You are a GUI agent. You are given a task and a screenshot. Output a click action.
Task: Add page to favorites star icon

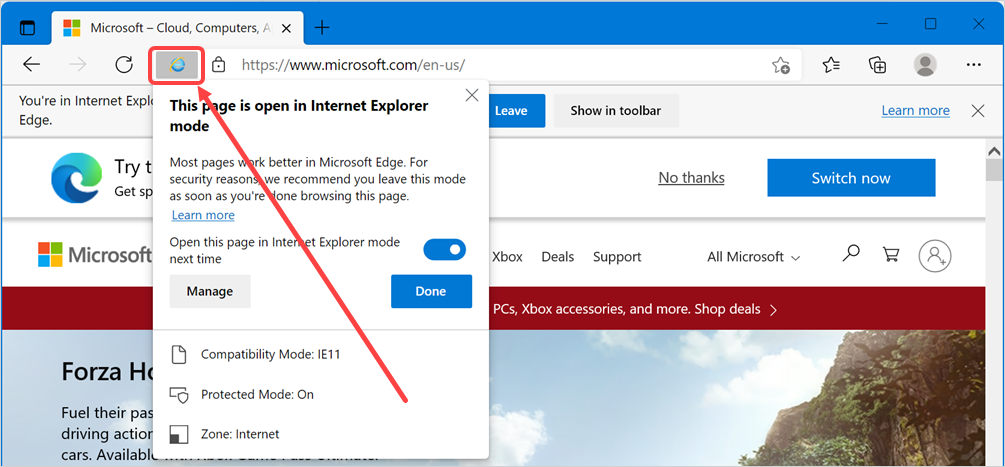point(781,65)
